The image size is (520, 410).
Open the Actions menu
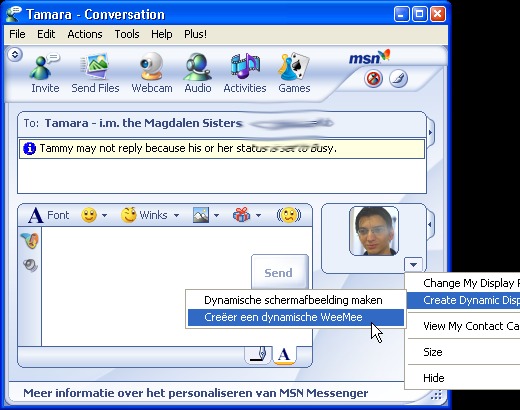85,34
